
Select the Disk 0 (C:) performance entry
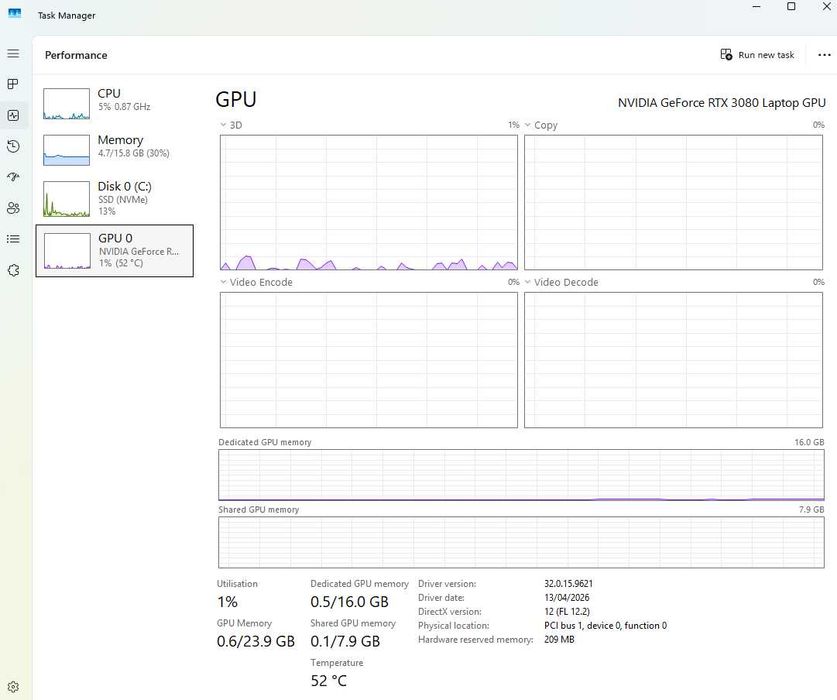[114, 199]
